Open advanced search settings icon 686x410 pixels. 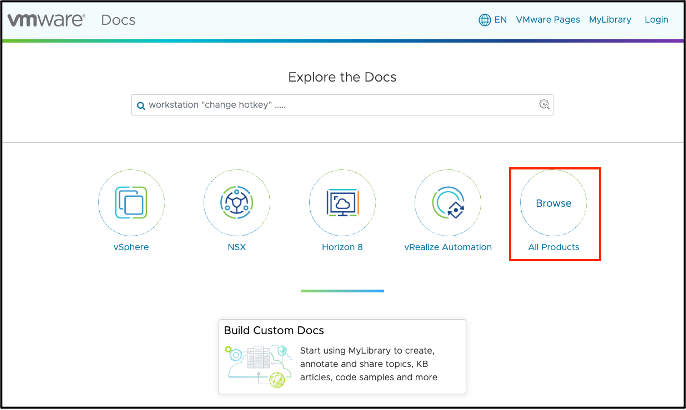click(x=544, y=104)
